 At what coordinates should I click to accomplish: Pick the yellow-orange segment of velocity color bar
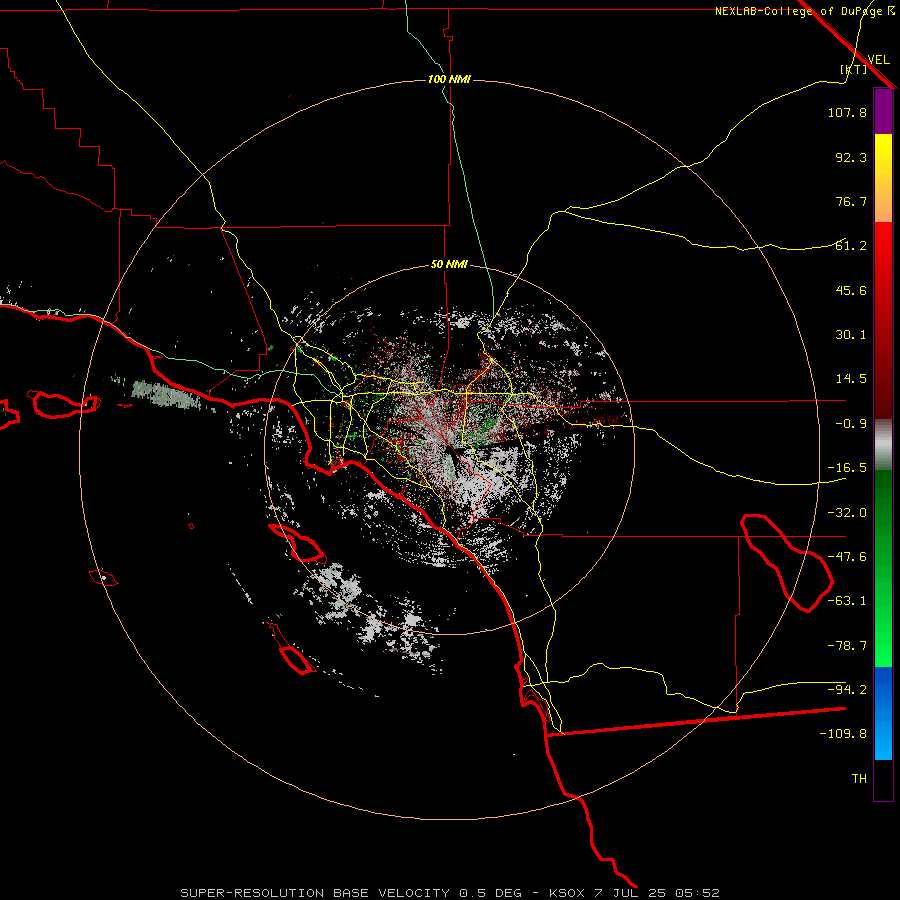[x=883, y=178]
